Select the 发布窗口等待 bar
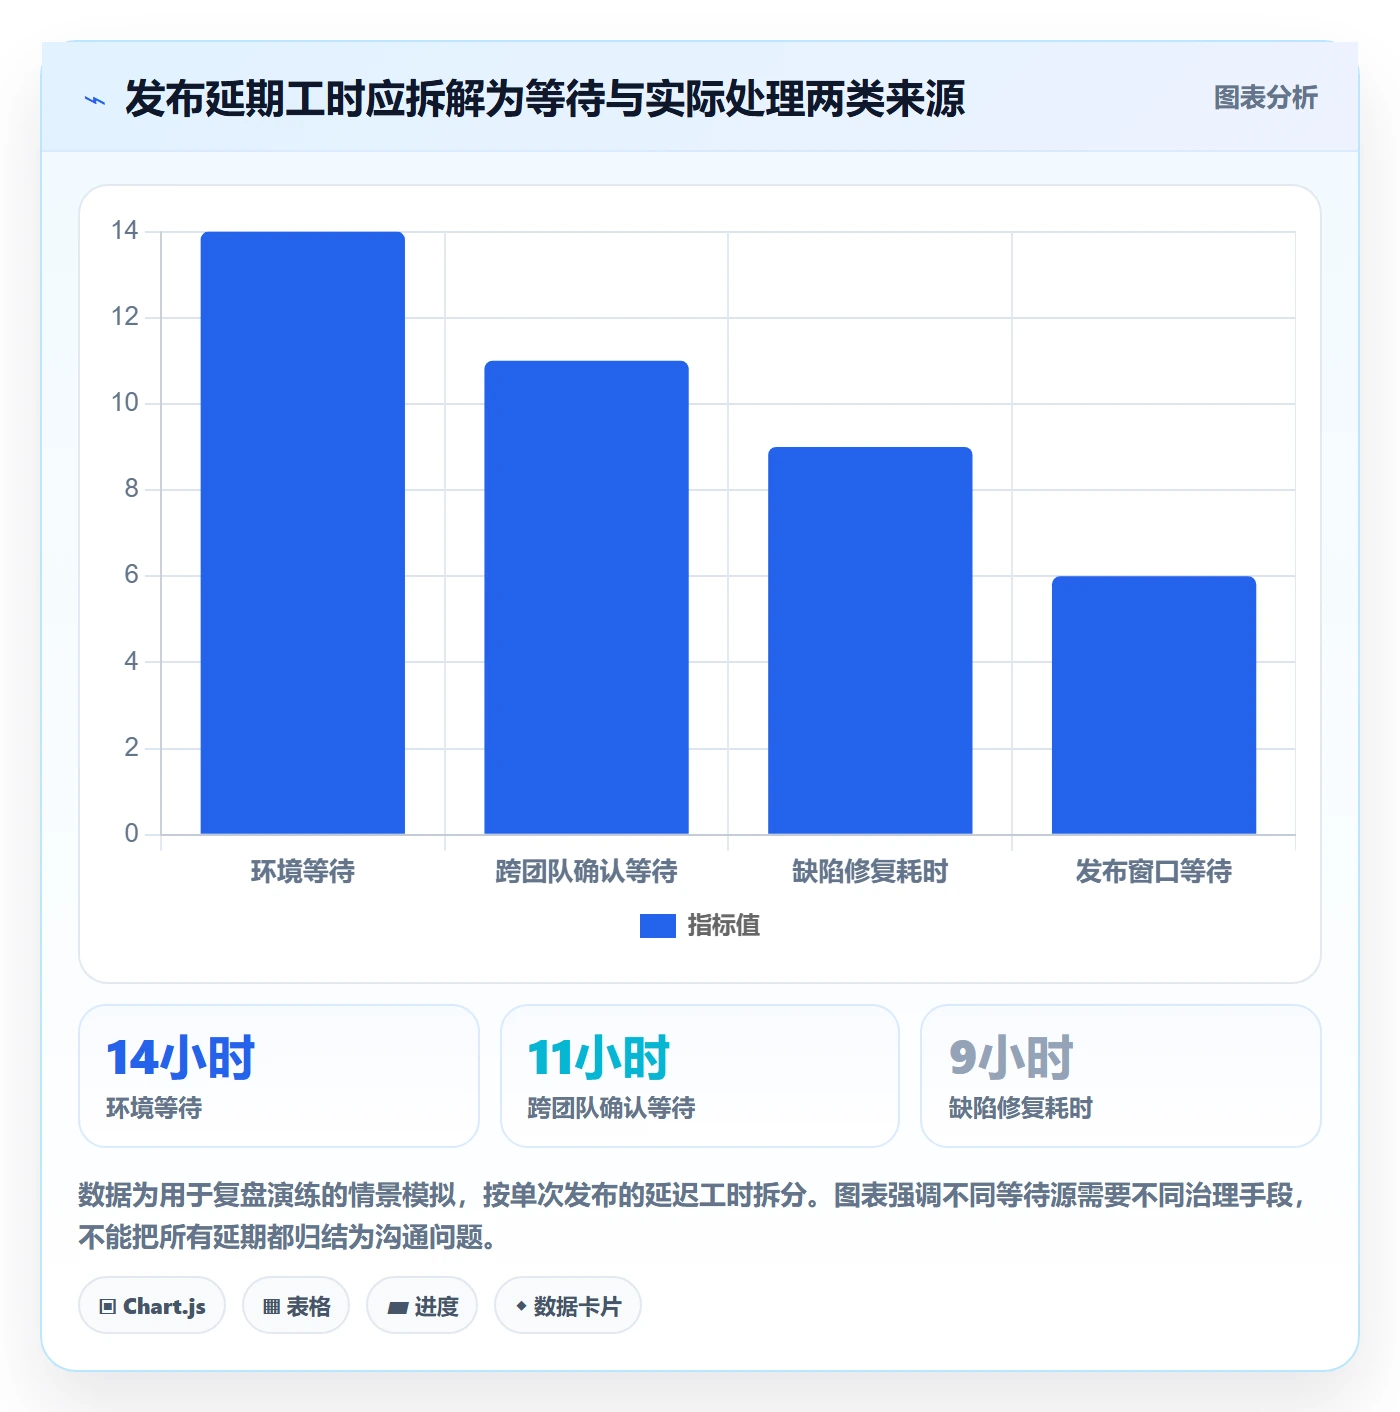Viewport: 1400px width, 1412px height. [x=1154, y=705]
